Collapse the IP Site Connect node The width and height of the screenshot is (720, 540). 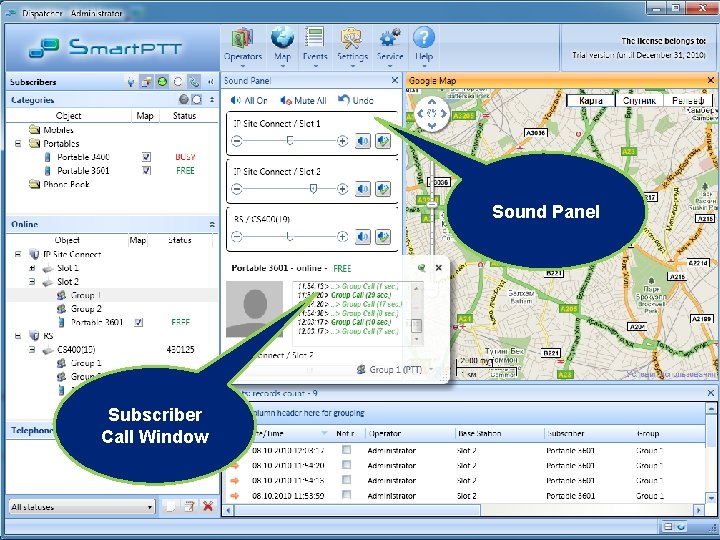pyautogui.click(x=17, y=254)
